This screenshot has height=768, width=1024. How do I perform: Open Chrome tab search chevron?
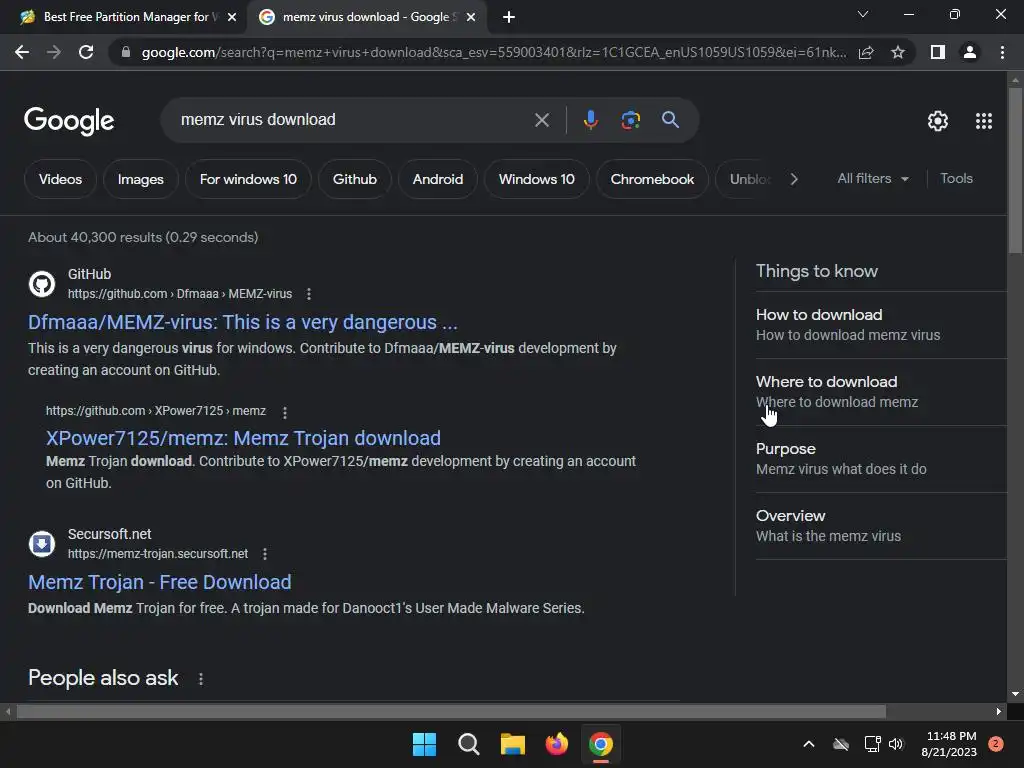pyautogui.click(x=863, y=14)
